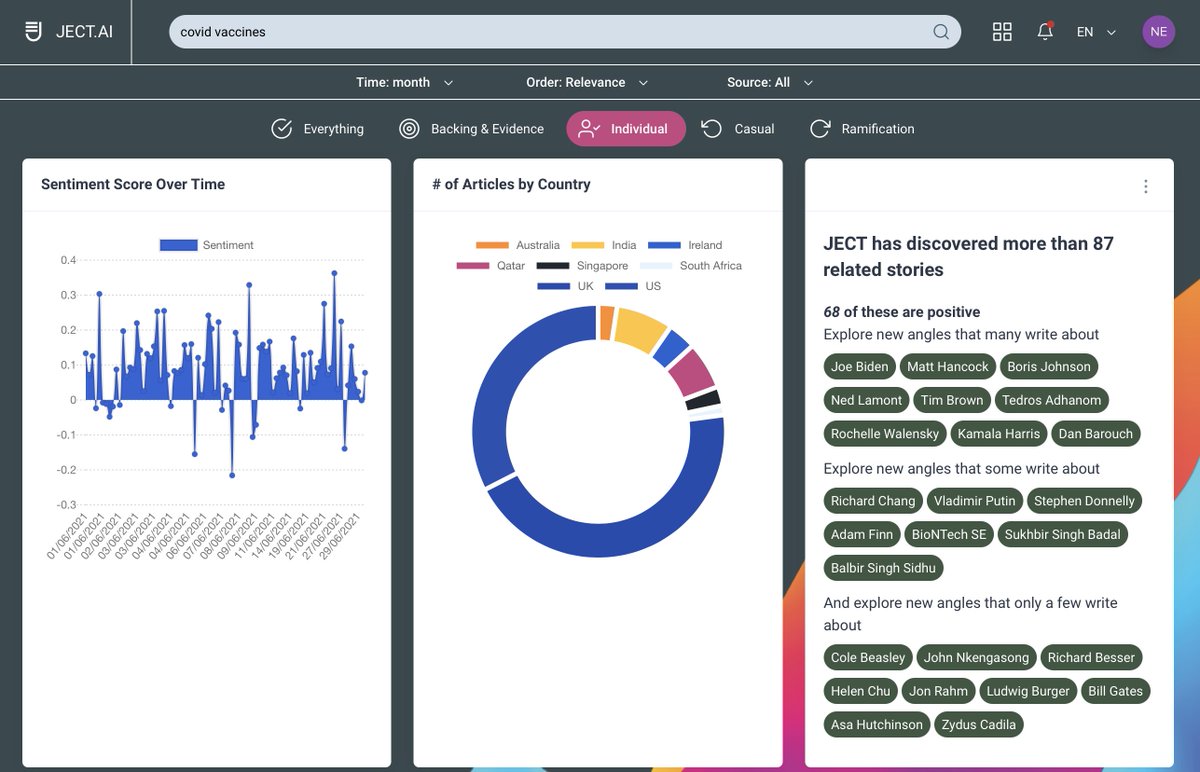Click the # of Articles by Country heading
Image resolution: width=1200 pixels, height=772 pixels.
click(x=511, y=184)
